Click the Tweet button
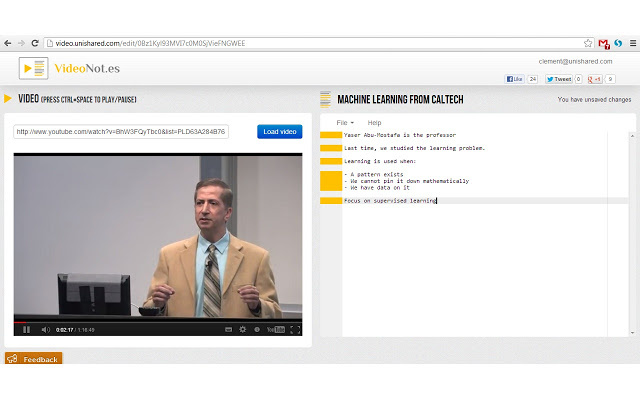Viewport: 640px width, 400px height. [x=558, y=78]
